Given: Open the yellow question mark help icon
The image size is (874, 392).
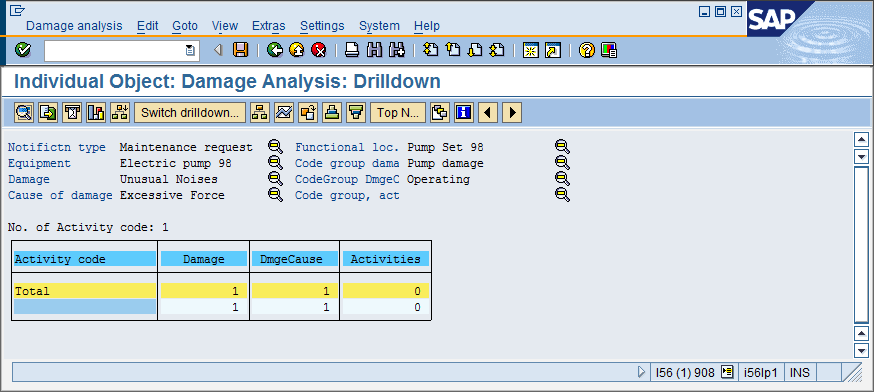Looking at the screenshot, I should pyautogui.click(x=586, y=50).
